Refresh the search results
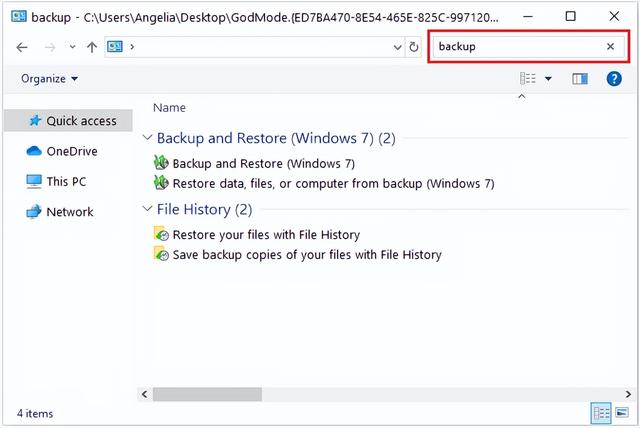This screenshot has width=640, height=428. pyautogui.click(x=413, y=47)
